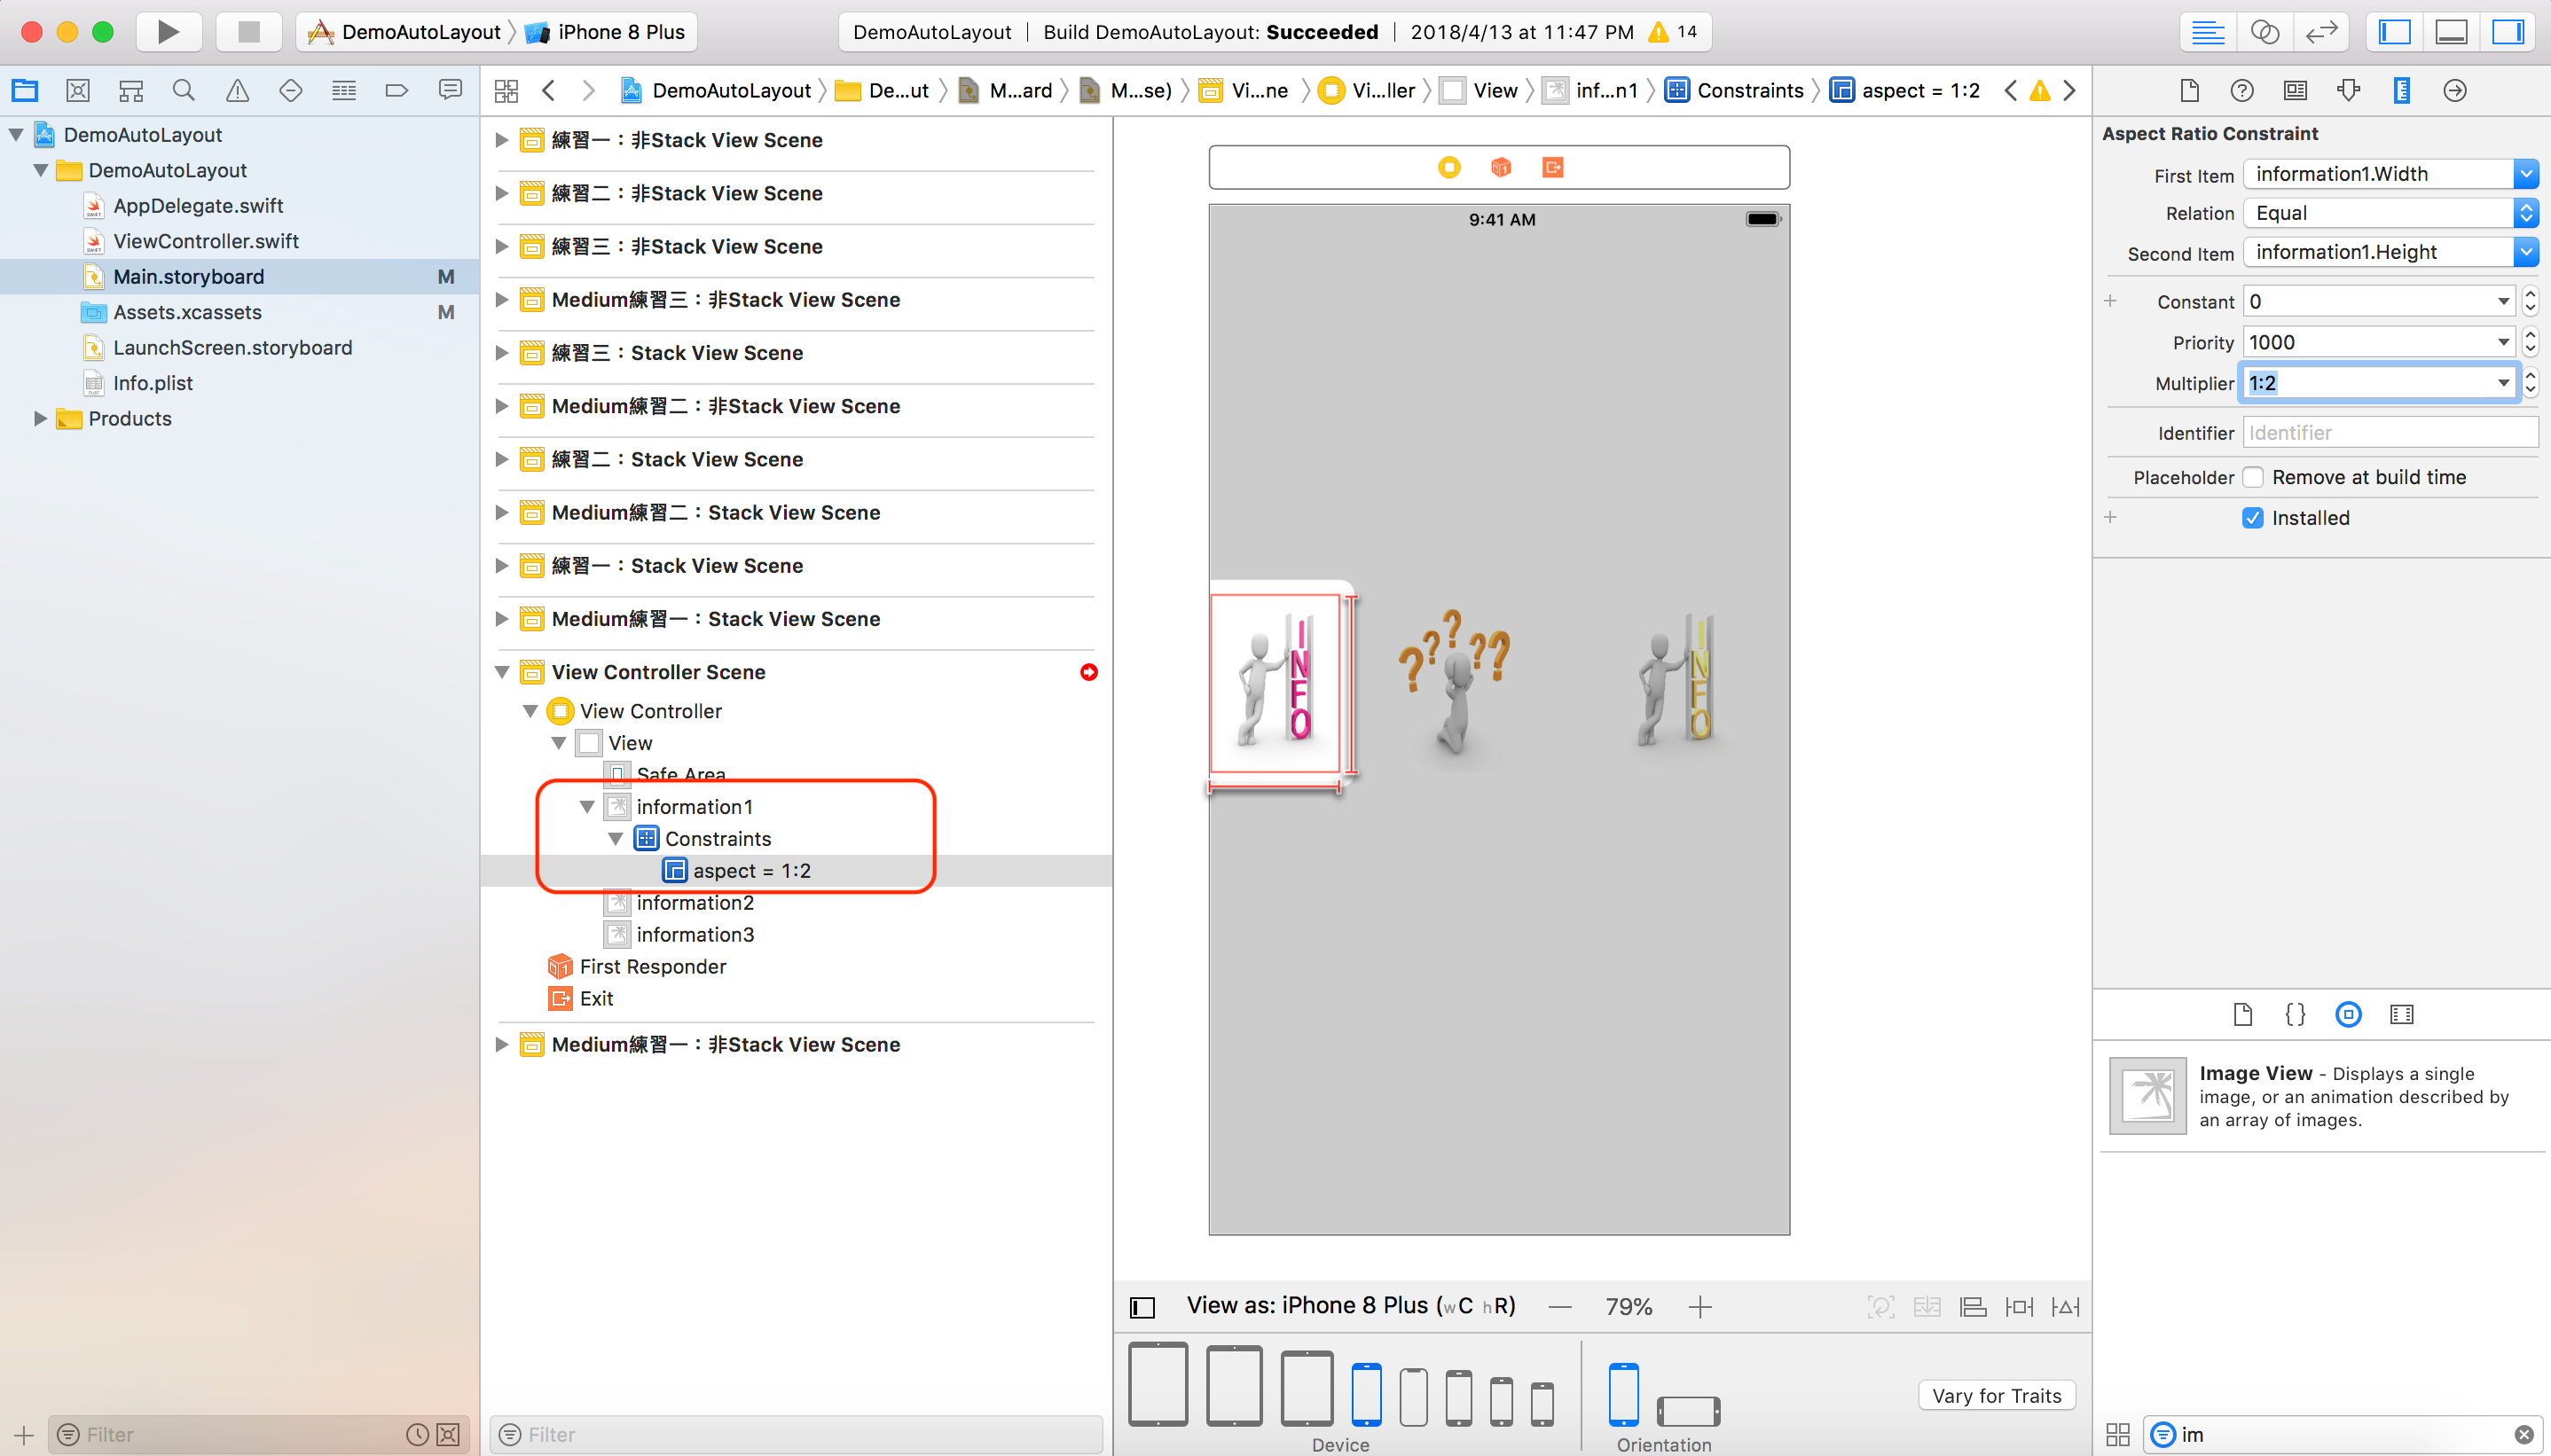Expand the Products folder
The image size is (2551, 1456).
41,418
